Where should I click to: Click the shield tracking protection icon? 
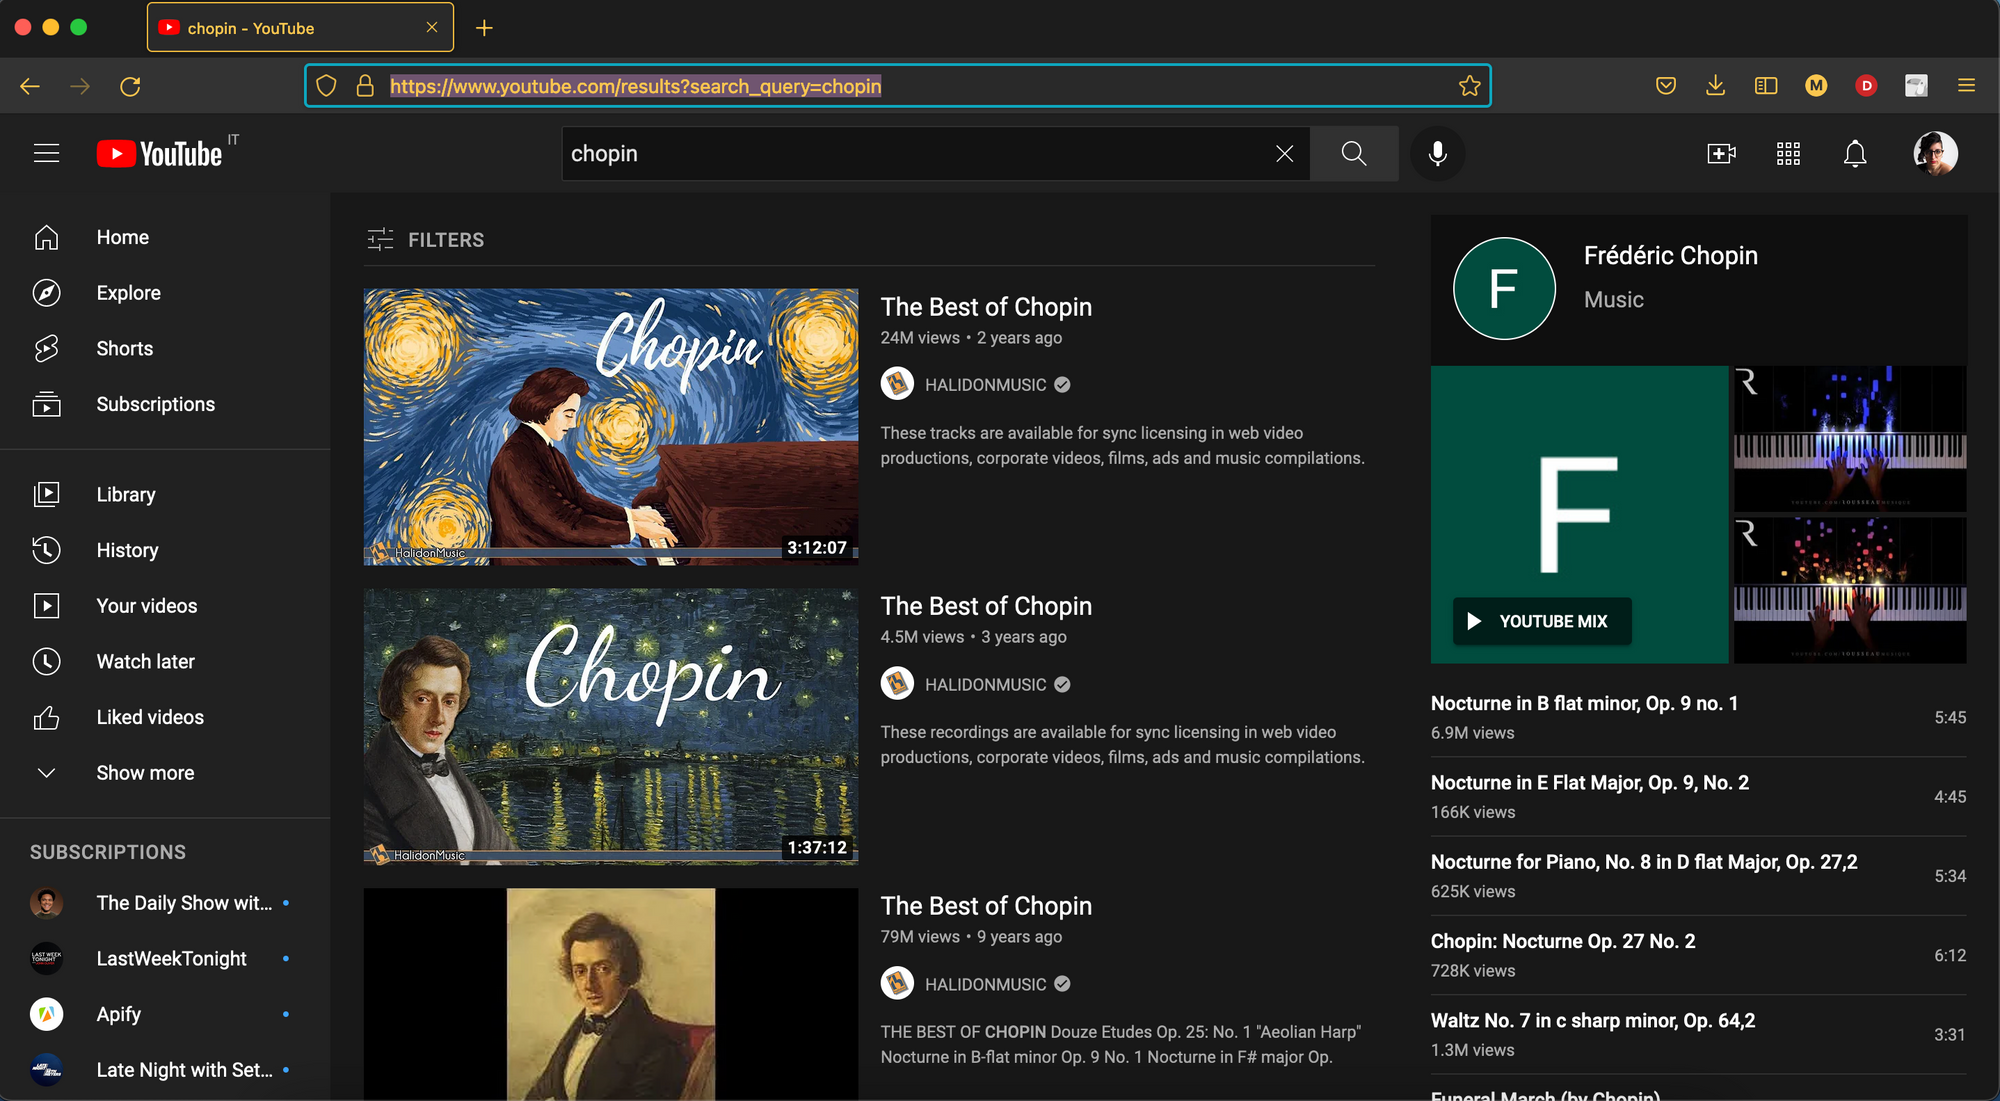coord(326,86)
